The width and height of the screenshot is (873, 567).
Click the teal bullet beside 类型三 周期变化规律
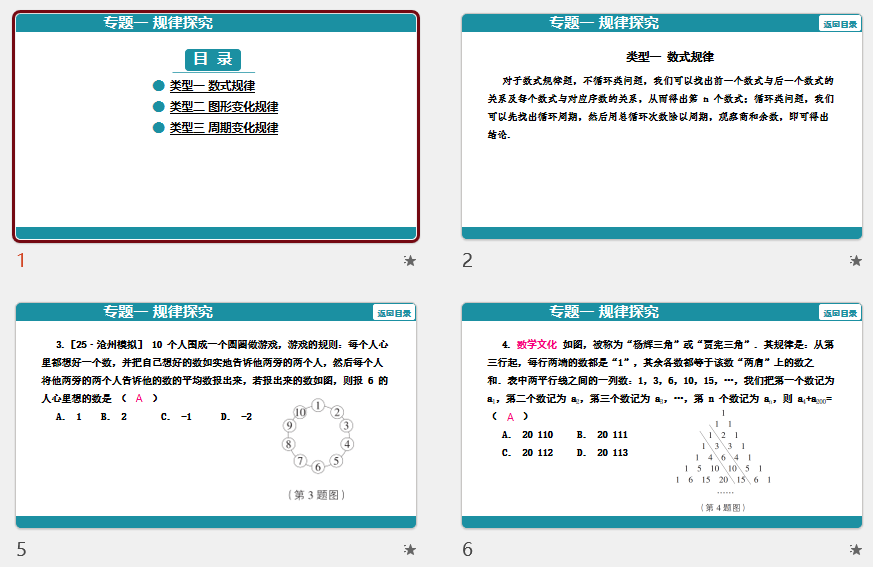pos(158,128)
